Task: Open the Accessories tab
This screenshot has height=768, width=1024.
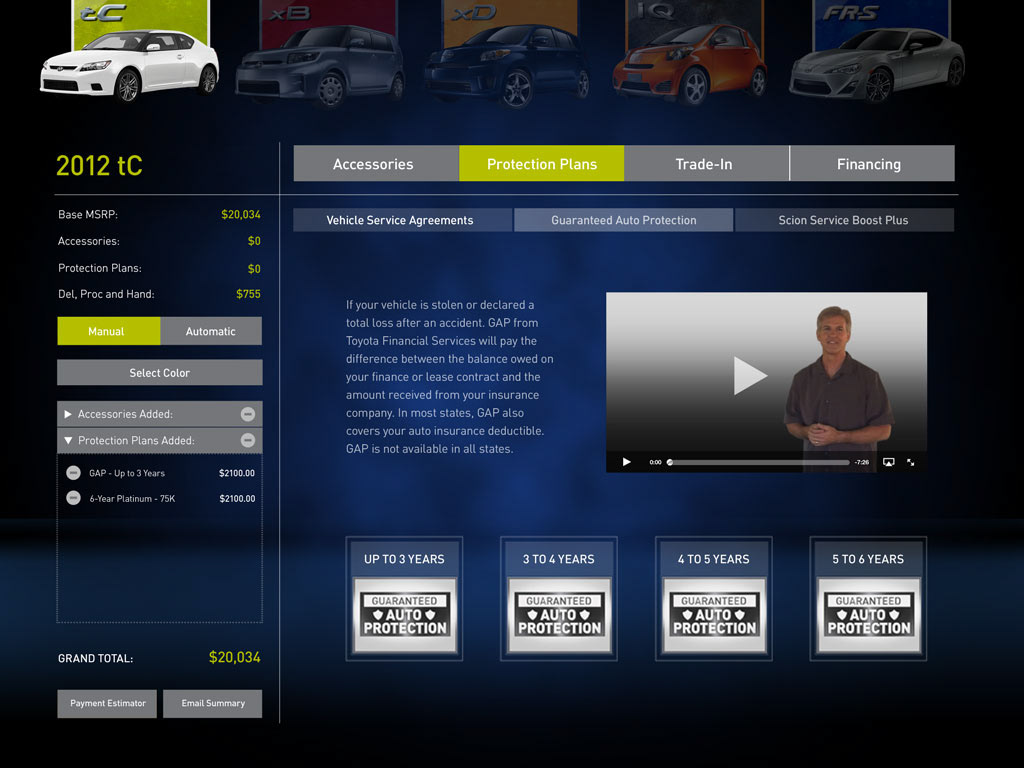Action: click(374, 164)
